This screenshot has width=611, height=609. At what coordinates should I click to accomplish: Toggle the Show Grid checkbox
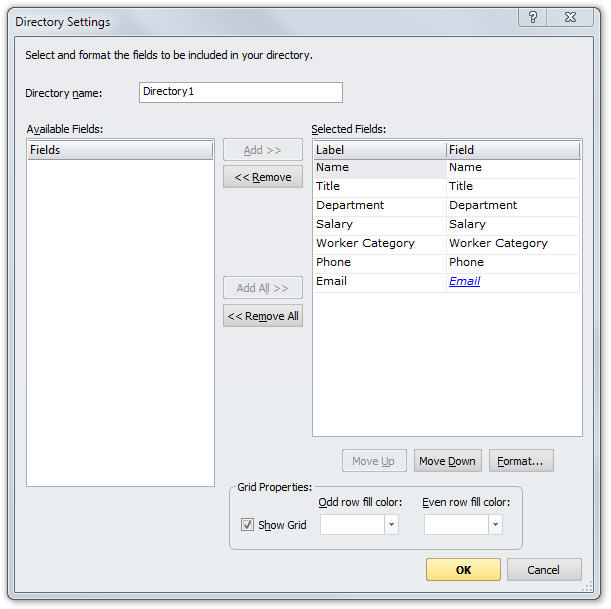[x=247, y=525]
